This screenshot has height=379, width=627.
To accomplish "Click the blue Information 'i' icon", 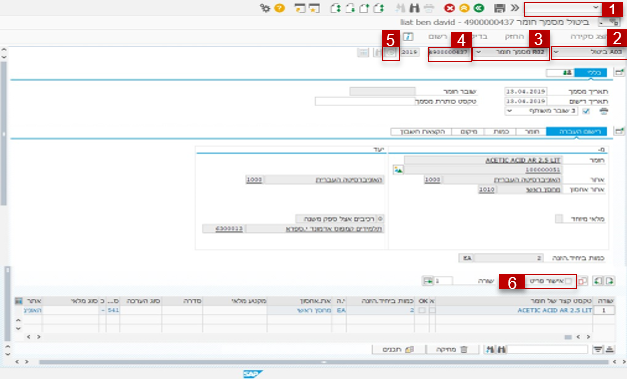I will pos(408,37).
